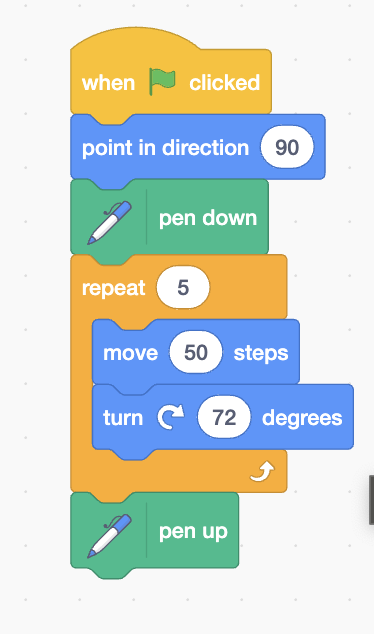
Task: Click the 'clicked' word on hat block
Action: click(x=224, y=83)
